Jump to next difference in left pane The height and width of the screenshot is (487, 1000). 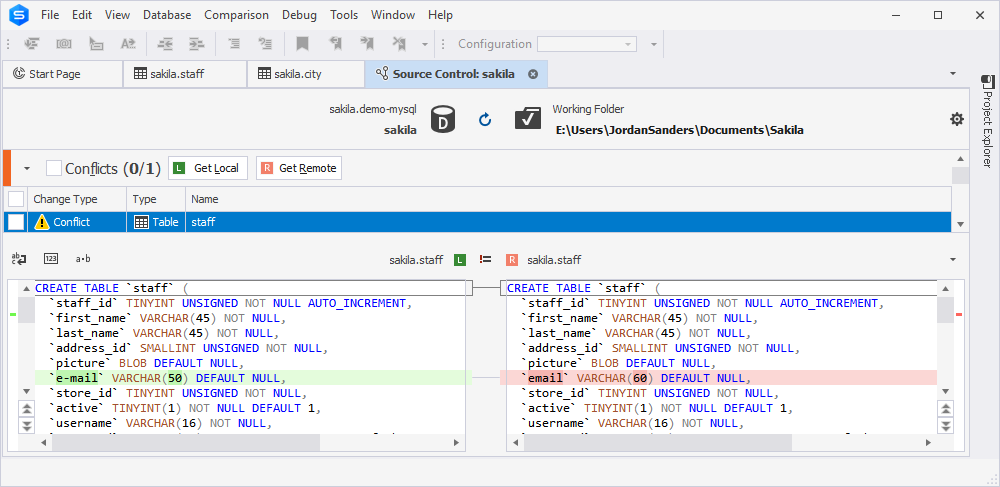[27, 426]
